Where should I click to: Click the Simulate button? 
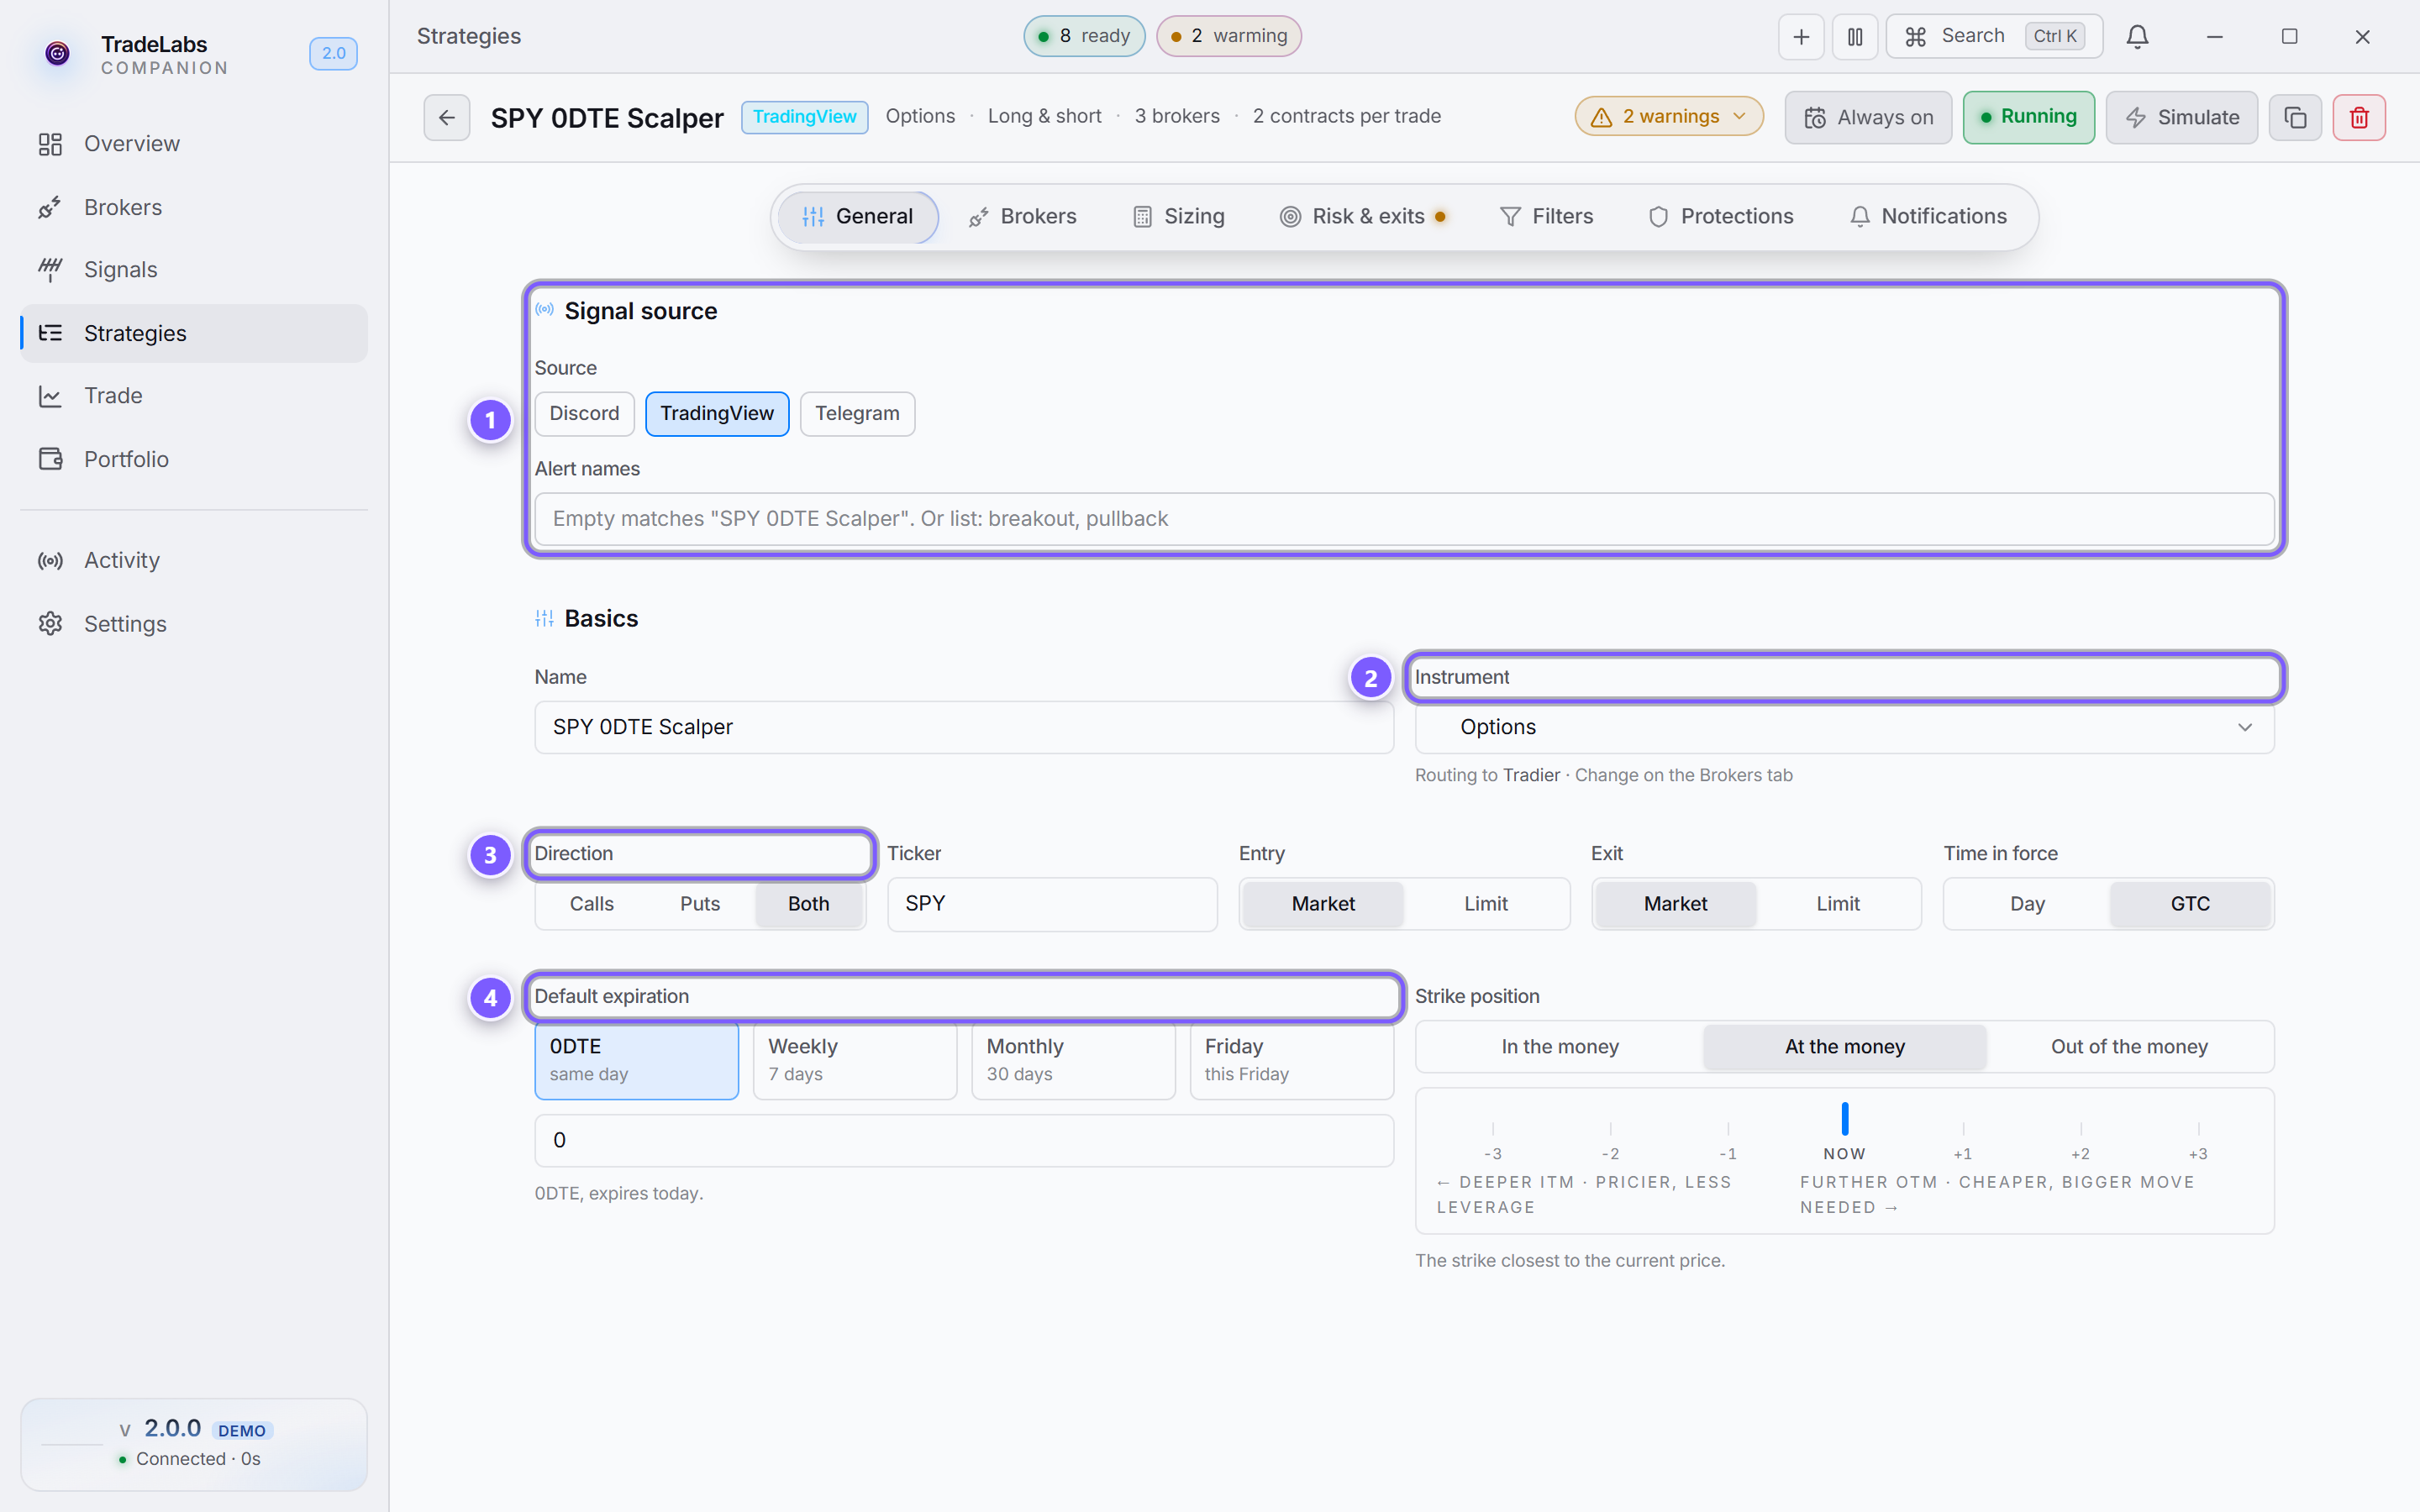[x=2181, y=117]
